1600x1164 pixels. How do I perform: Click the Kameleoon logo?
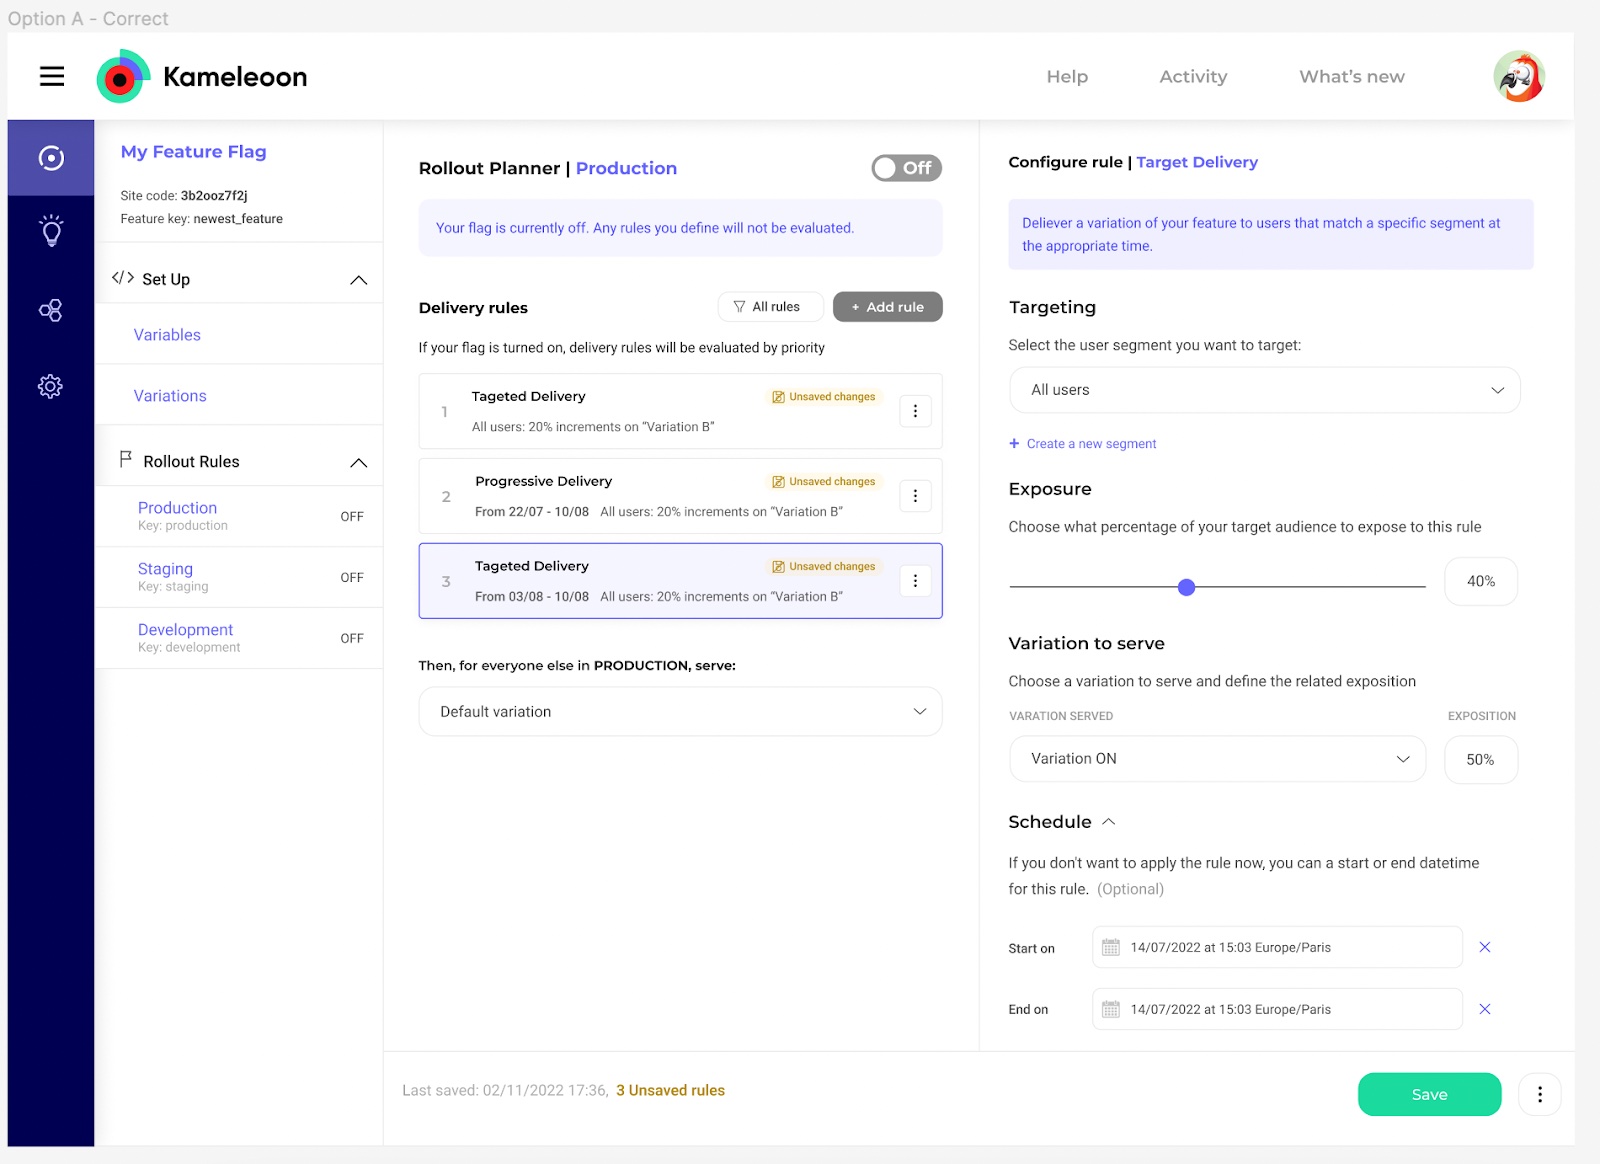[202, 76]
